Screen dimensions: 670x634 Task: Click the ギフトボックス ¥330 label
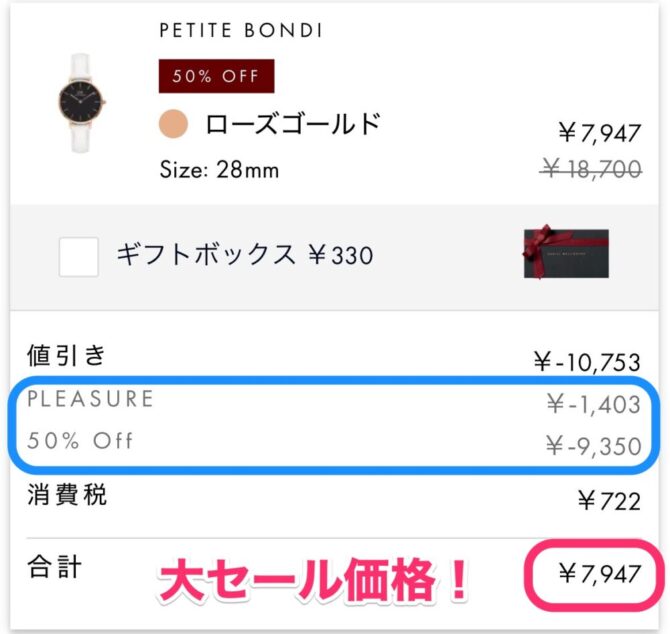point(245,255)
